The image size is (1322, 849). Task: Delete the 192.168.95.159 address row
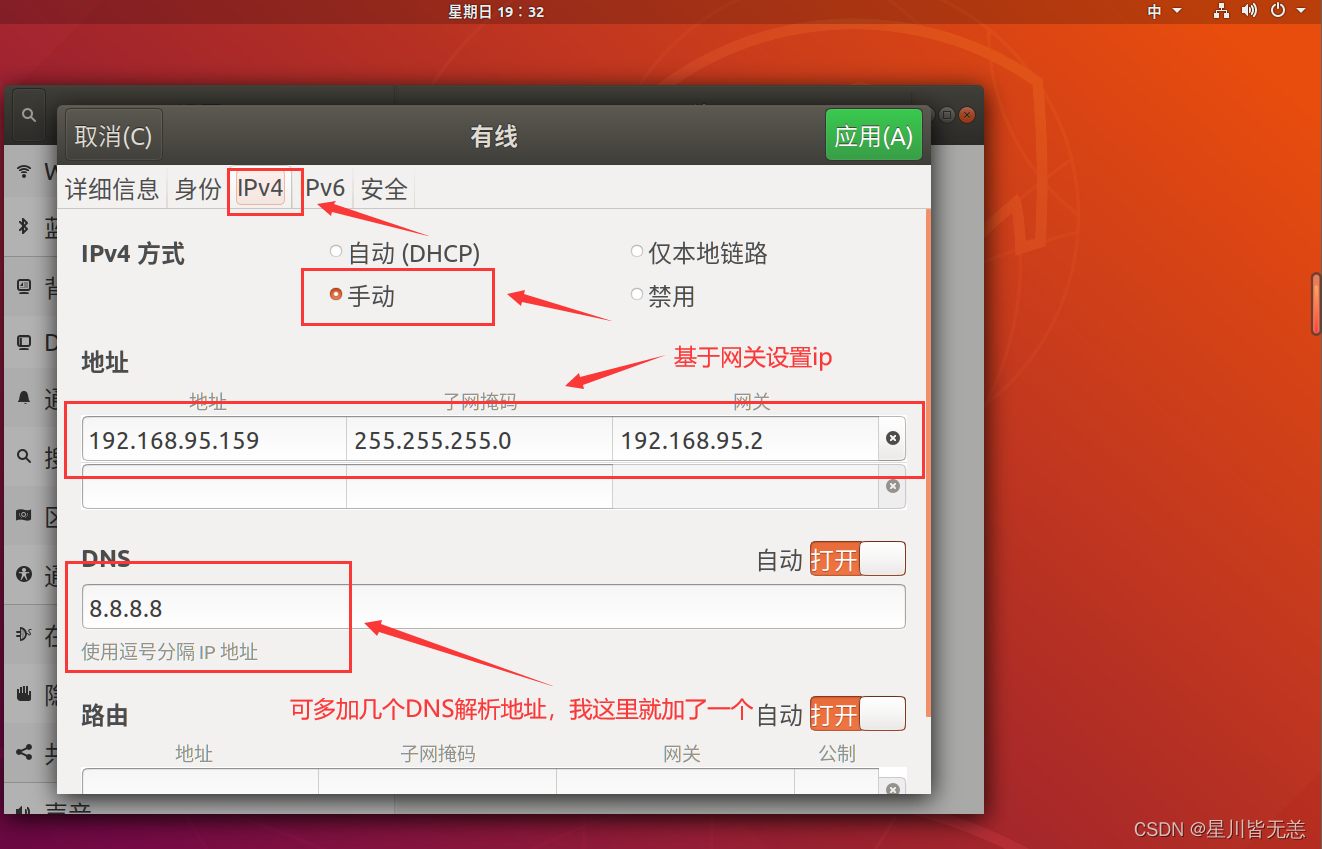point(893,438)
